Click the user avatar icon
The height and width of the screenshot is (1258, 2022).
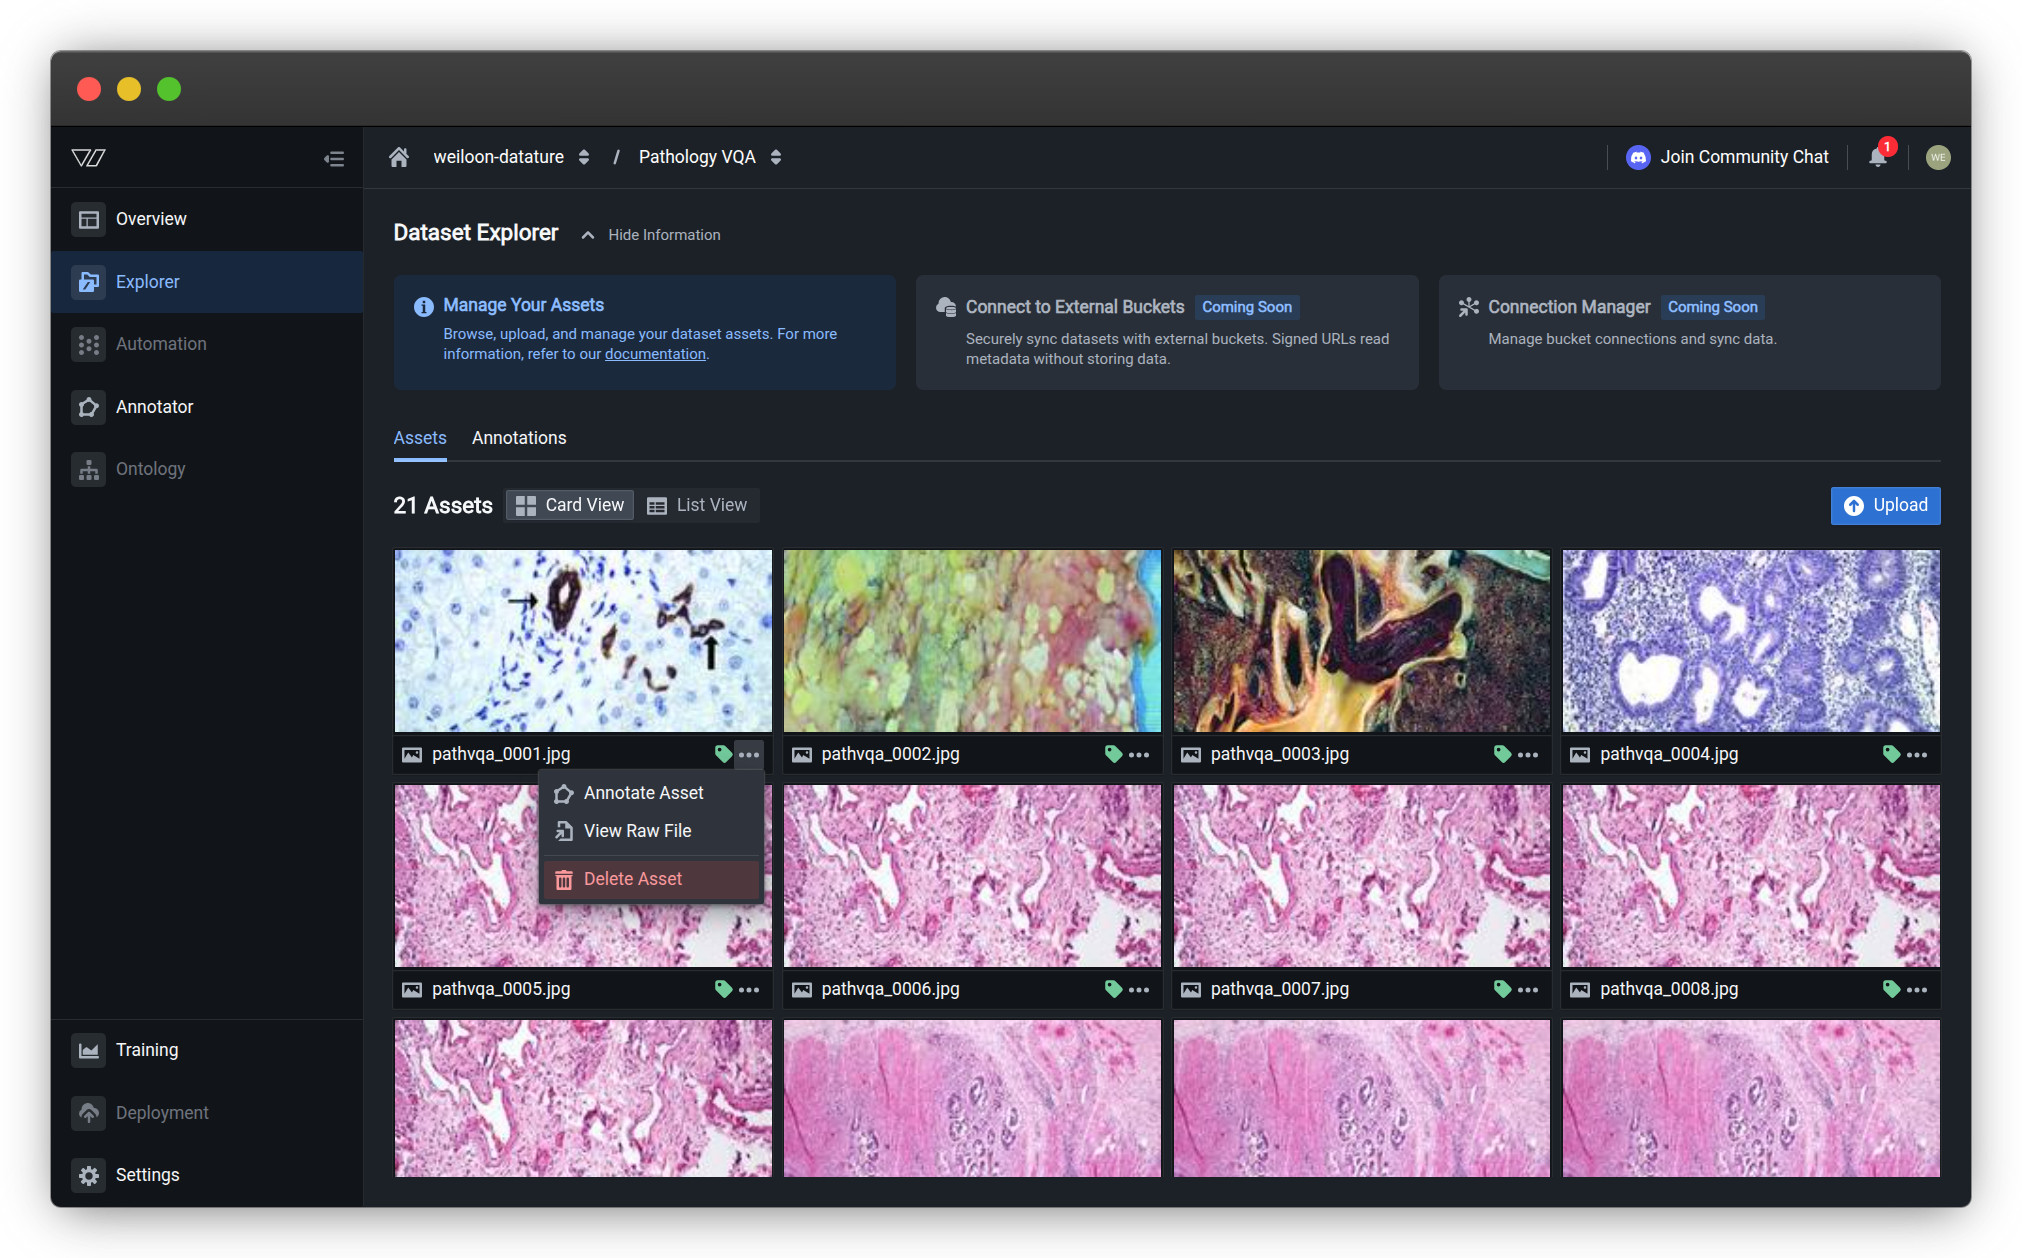tap(1937, 157)
